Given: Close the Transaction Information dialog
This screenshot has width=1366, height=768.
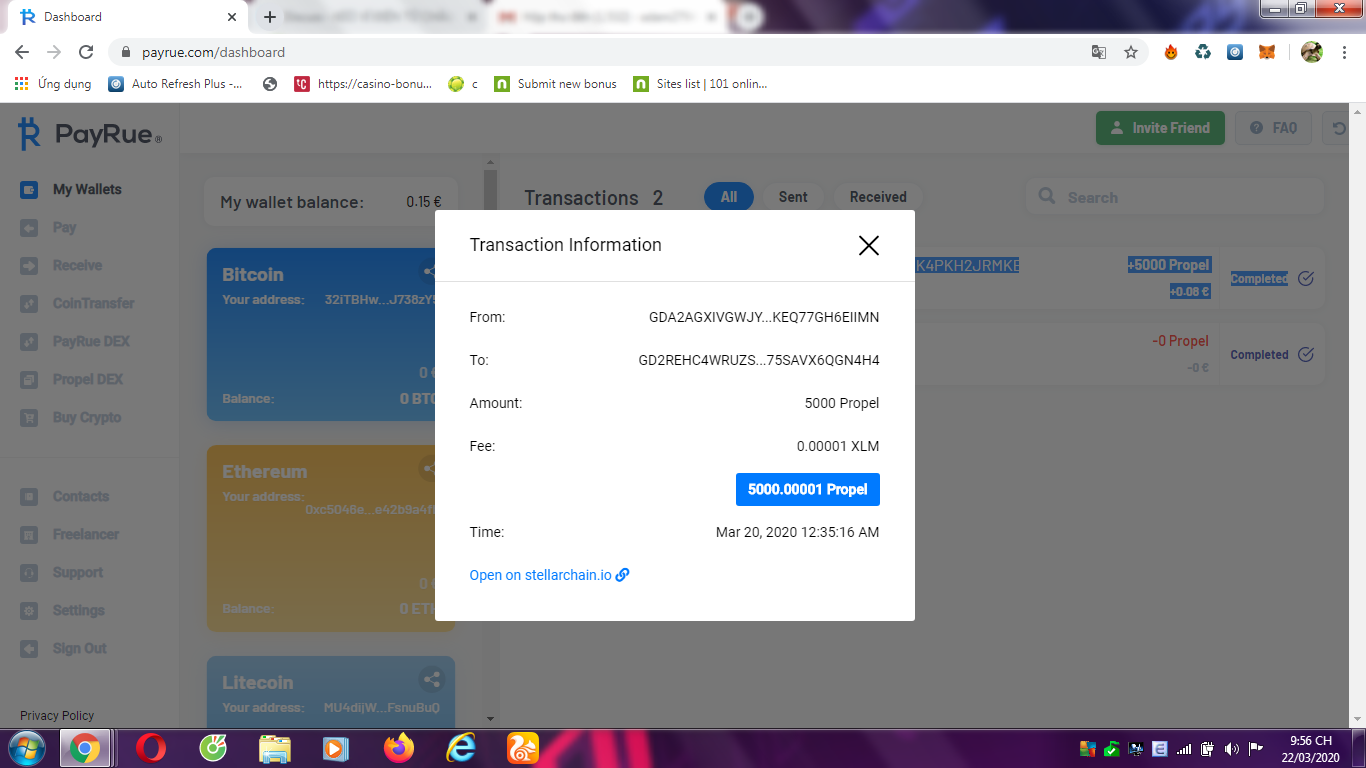Looking at the screenshot, I should (868, 245).
